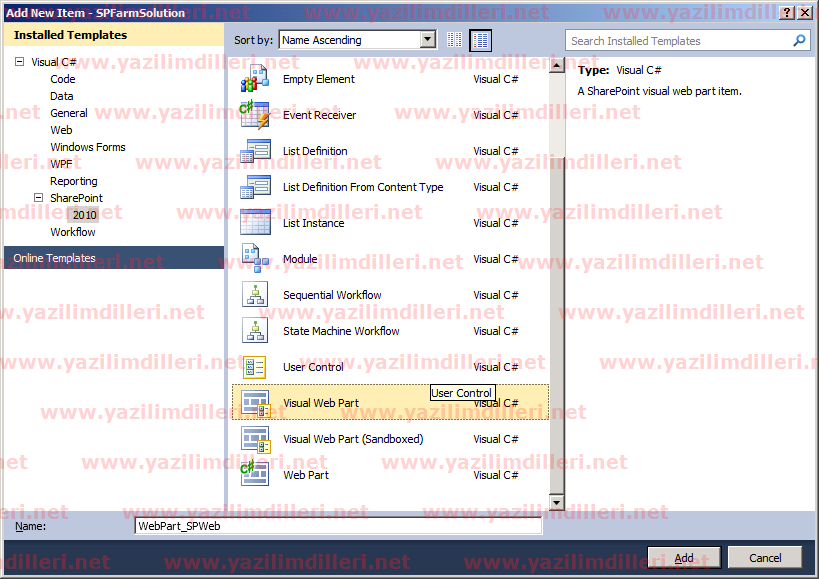Open the Installed Templates section

114,35
